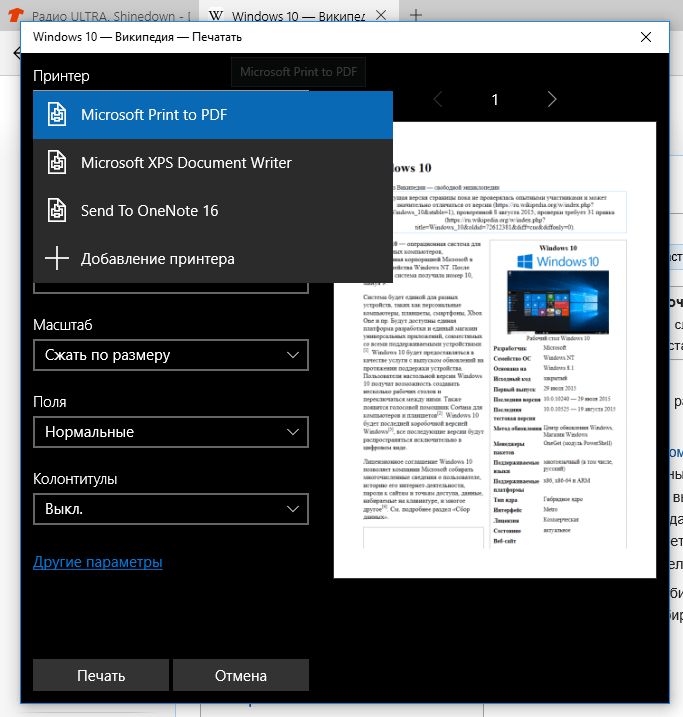Screen dimensions: 683x717
Task: Select Send To OneNote 16 printer
Action: (213, 211)
